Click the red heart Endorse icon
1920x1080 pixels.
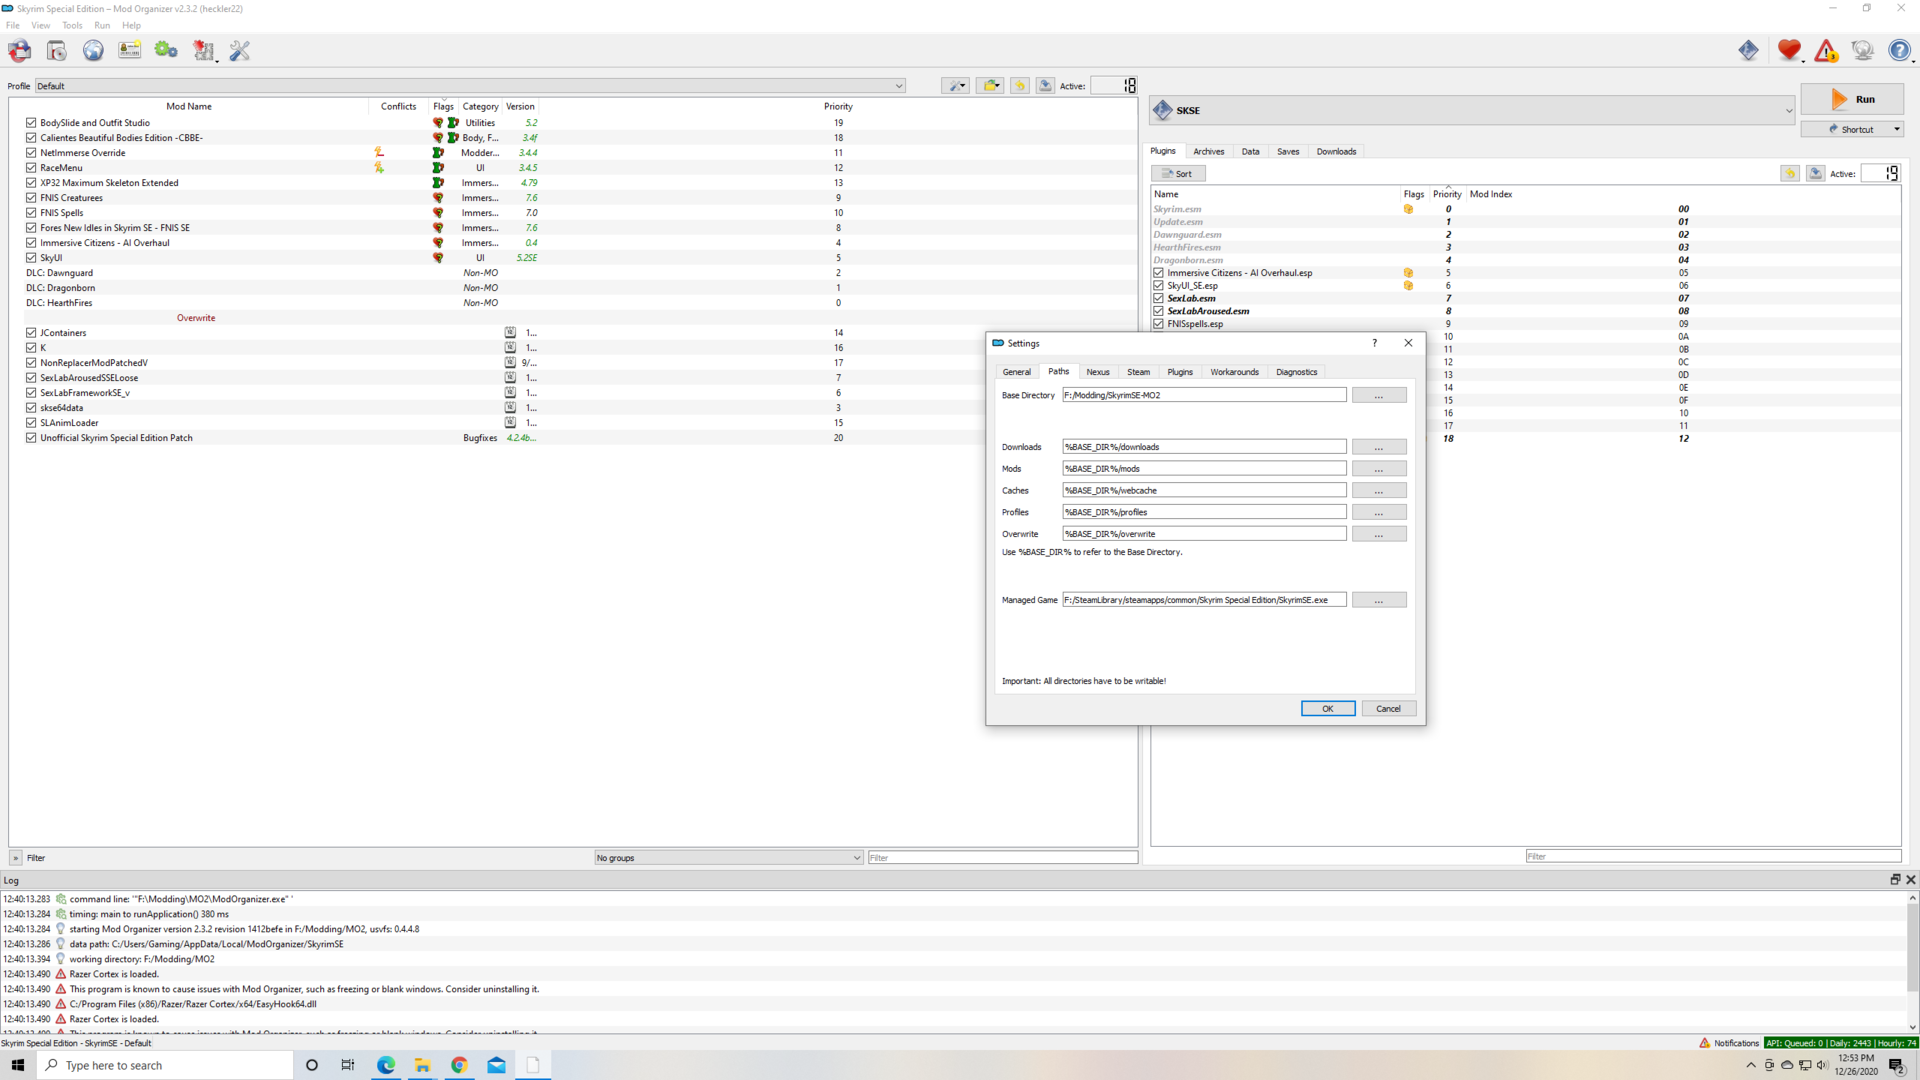[1789, 50]
